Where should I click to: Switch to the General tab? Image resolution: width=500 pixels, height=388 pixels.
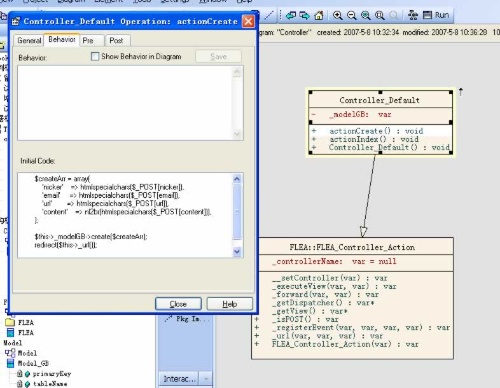pyautogui.click(x=29, y=41)
